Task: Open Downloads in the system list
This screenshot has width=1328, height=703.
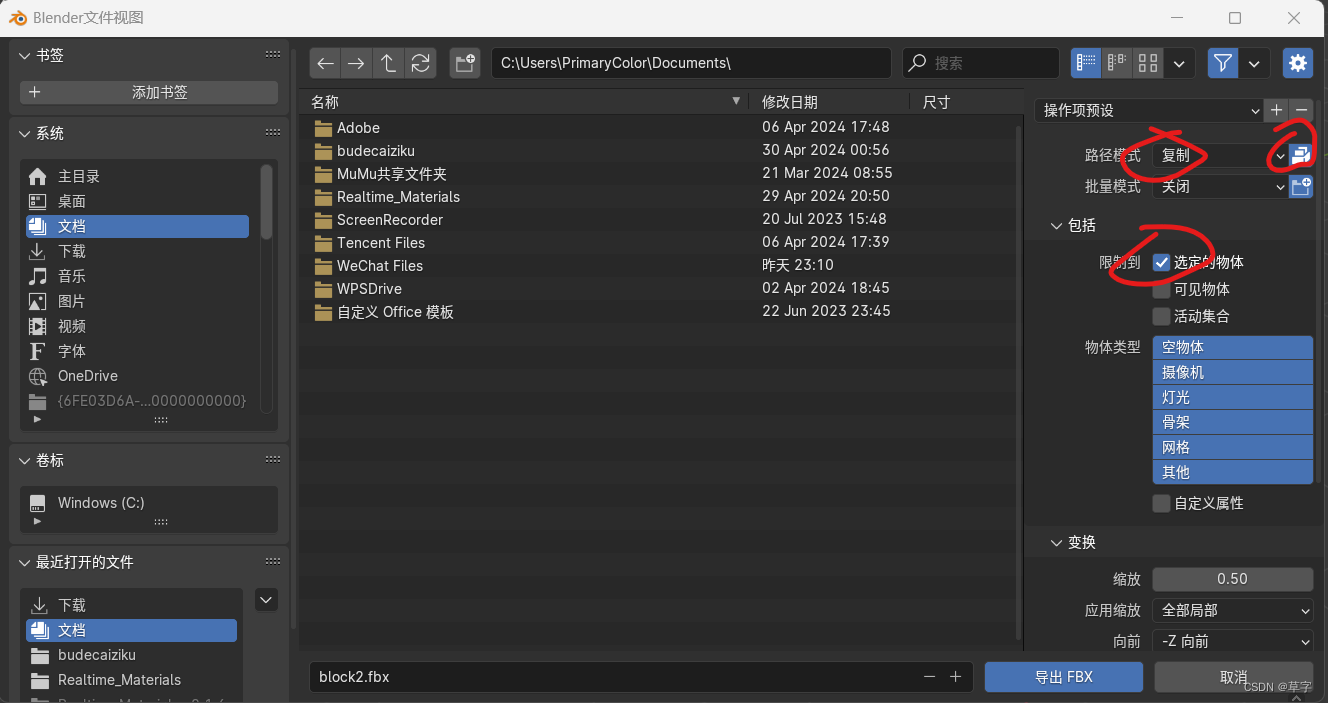Action: (x=138, y=251)
